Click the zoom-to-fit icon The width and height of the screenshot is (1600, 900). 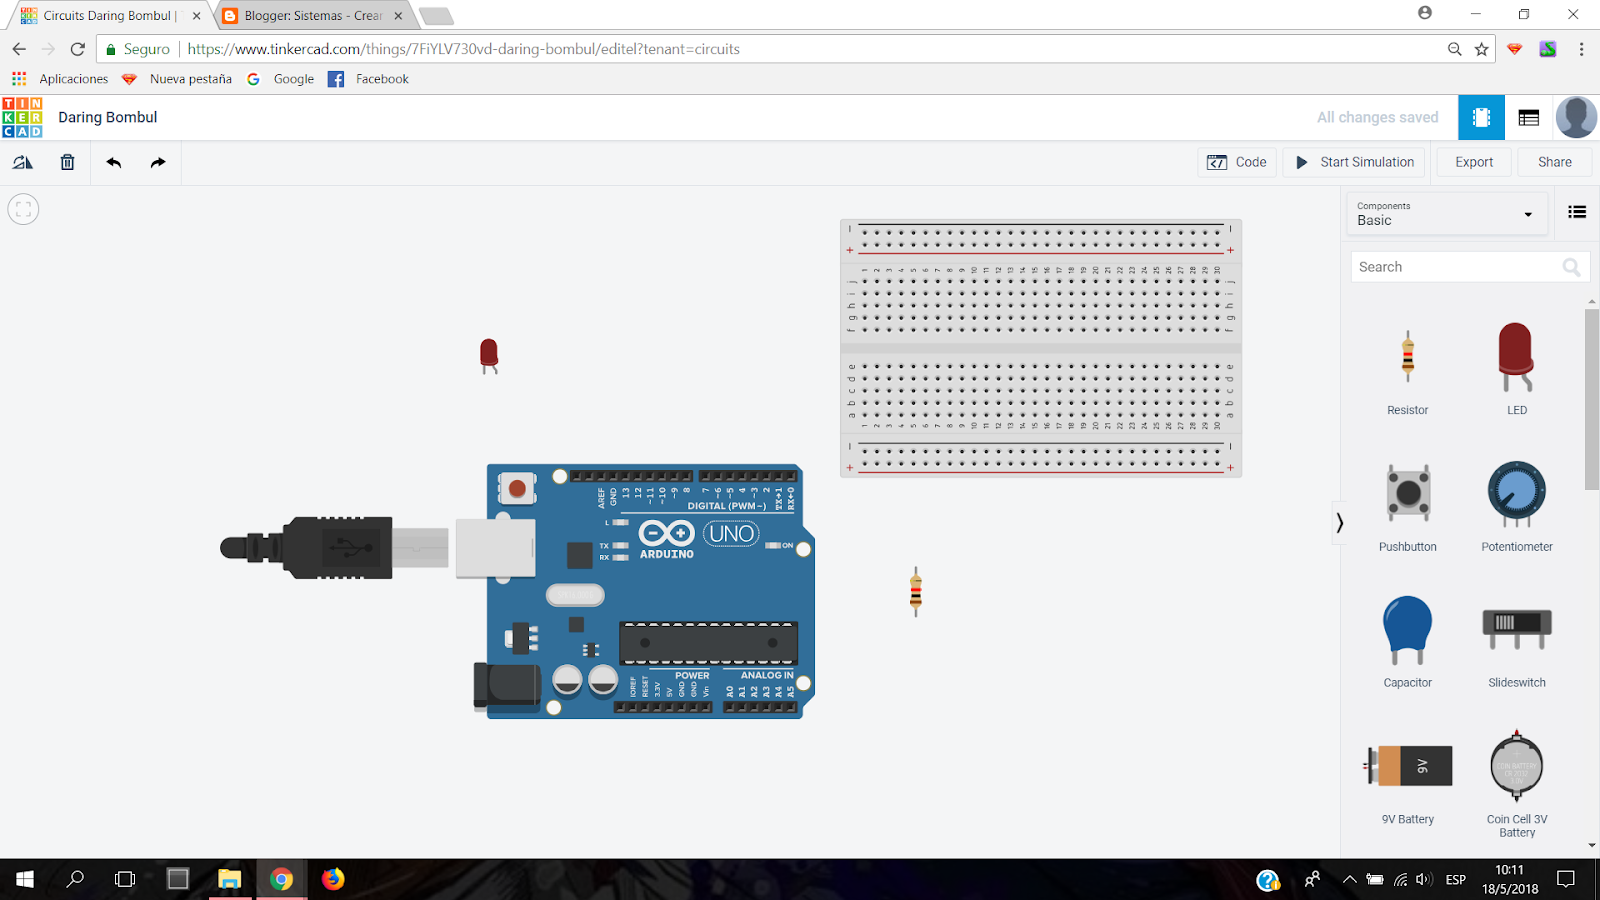23,208
